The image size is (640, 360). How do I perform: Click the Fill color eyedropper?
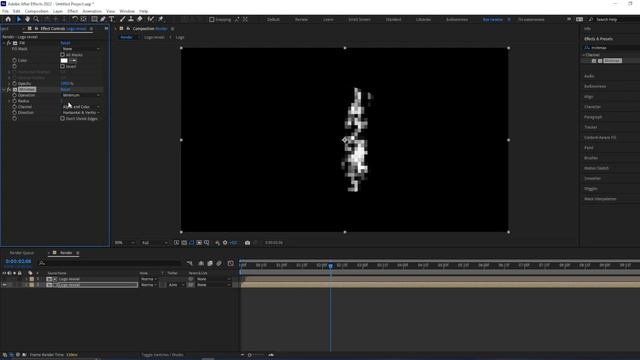point(73,60)
